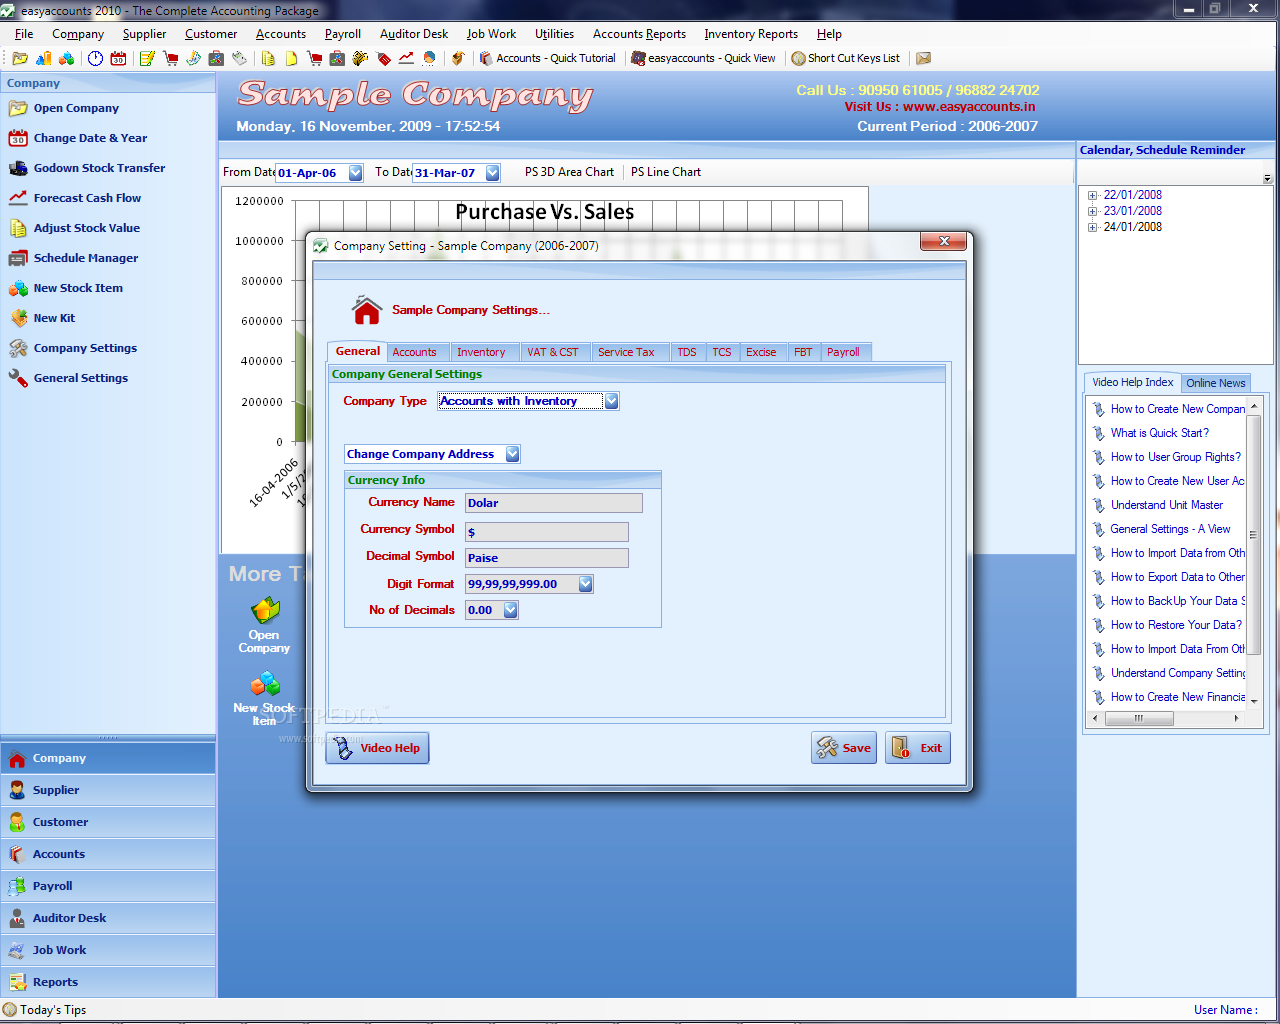The height and width of the screenshot is (1024, 1280).
Task: Click the red price tag toolbar icon
Action: tap(384, 58)
